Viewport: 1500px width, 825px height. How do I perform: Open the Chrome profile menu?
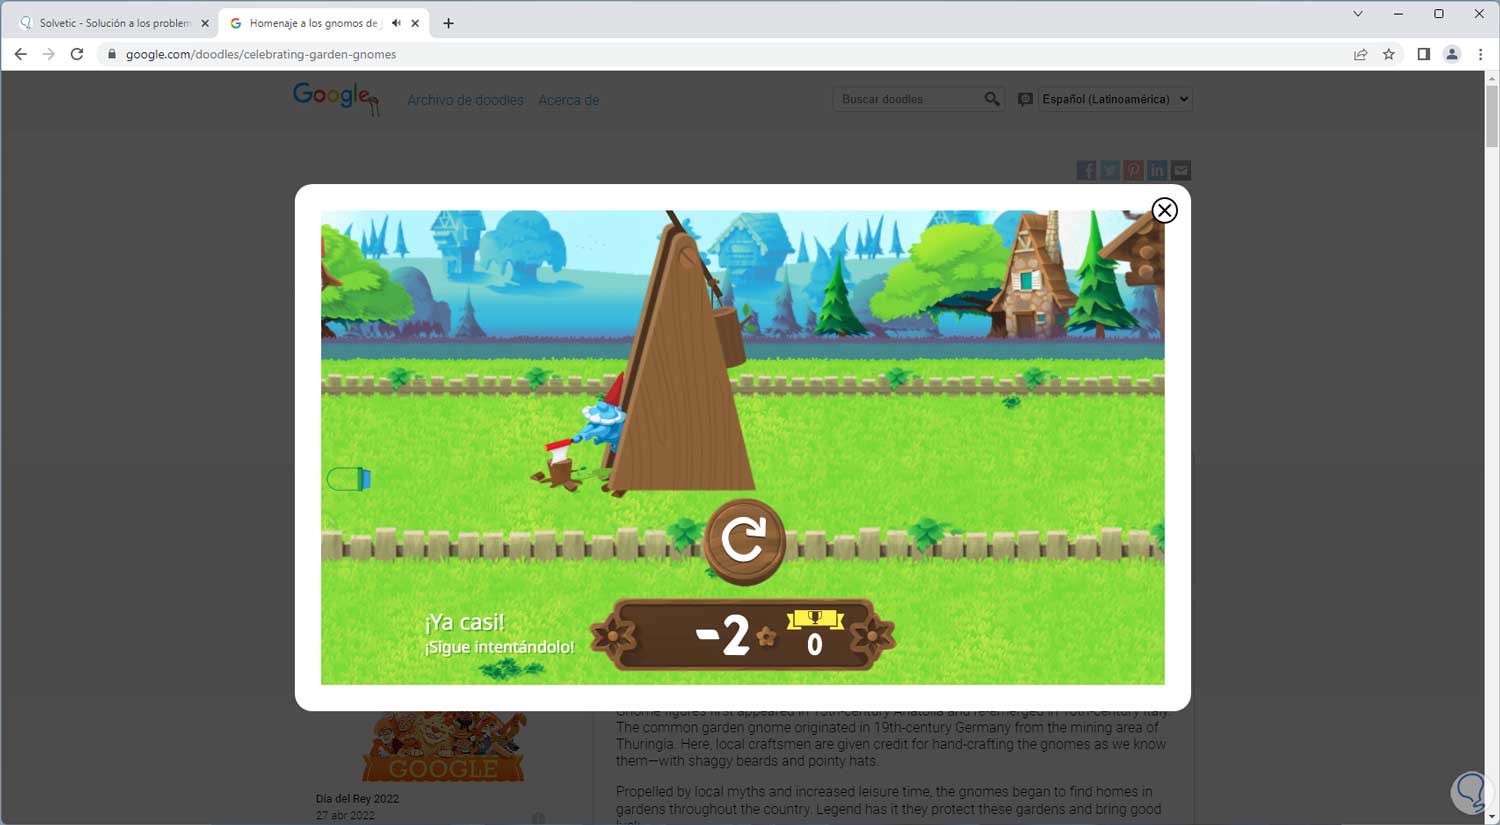click(1452, 54)
